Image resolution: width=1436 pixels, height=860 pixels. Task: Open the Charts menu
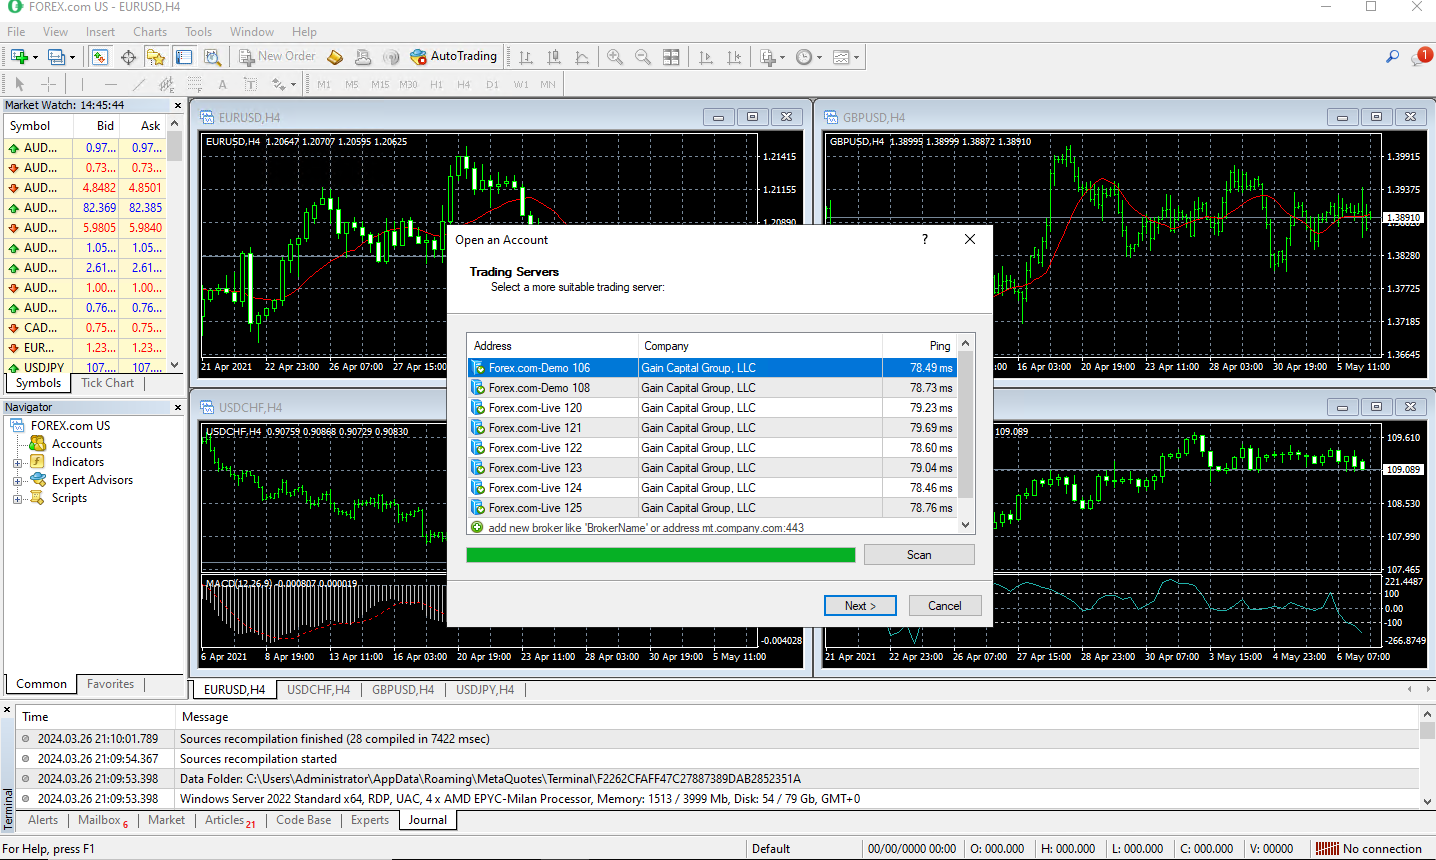pos(150,32)
